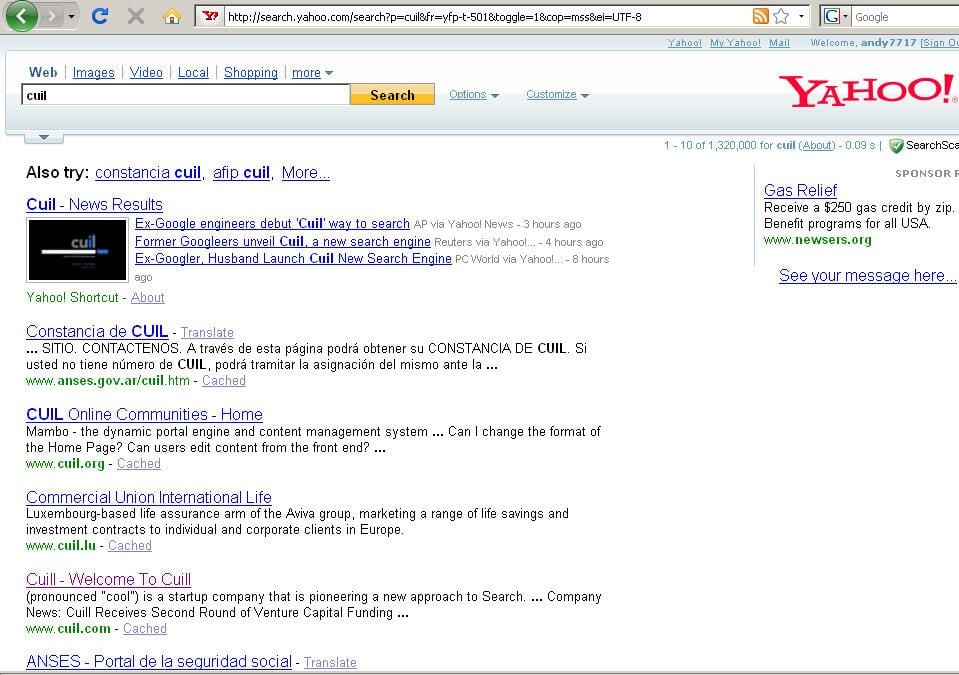Expand the more search categories dropdown
Screen dimensions: 959x675
point(312,73)
